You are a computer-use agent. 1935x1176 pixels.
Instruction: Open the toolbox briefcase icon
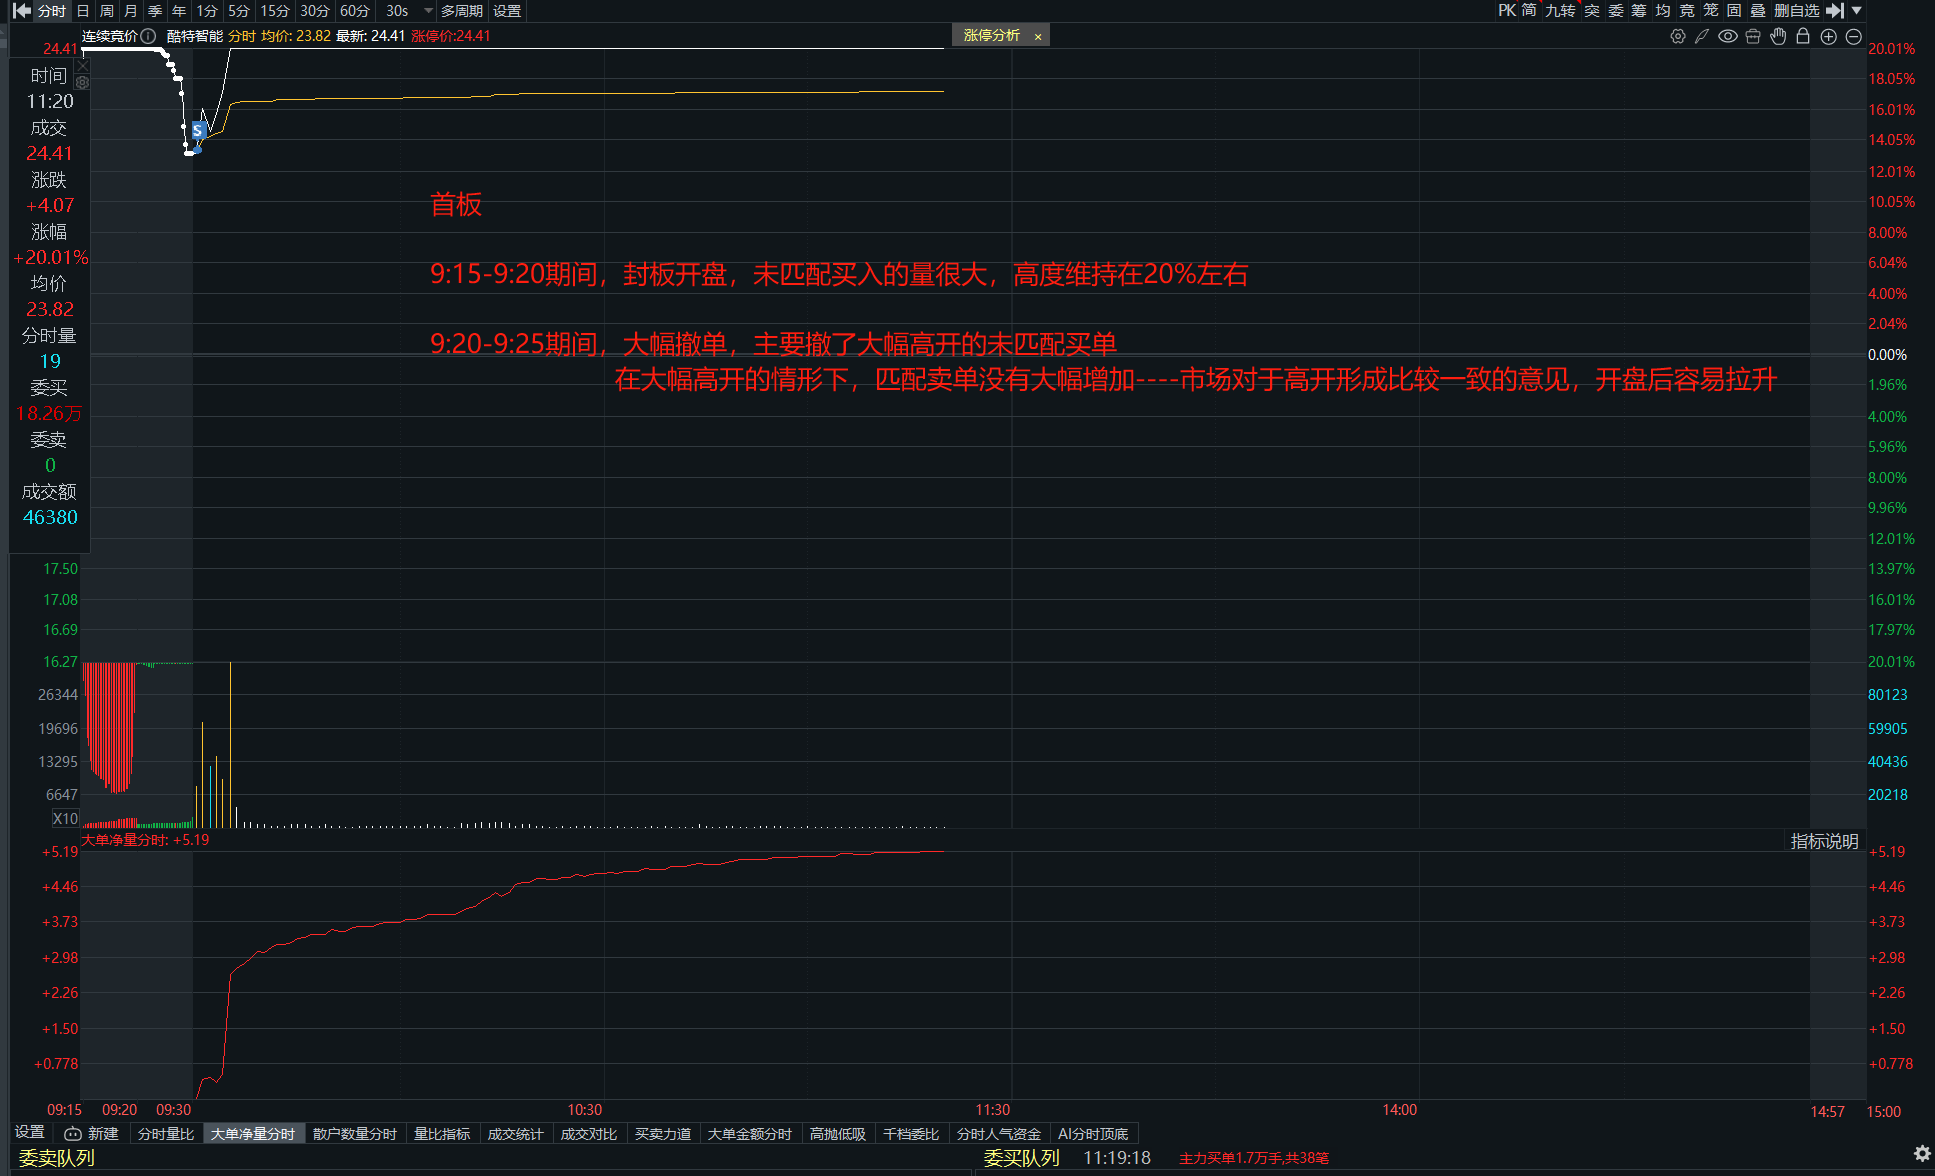pos(1753,36)
